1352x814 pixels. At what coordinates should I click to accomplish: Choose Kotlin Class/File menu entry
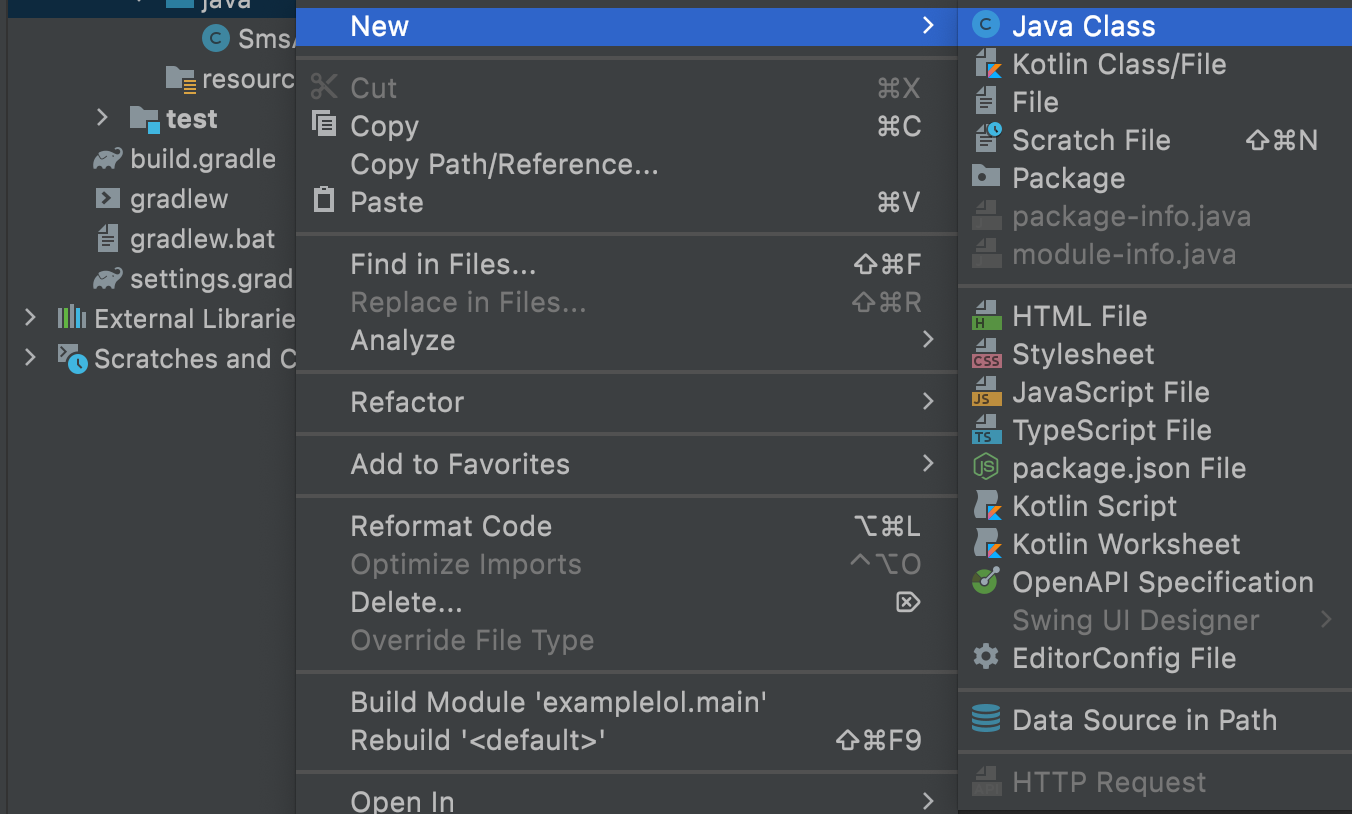coord(1155,64)
